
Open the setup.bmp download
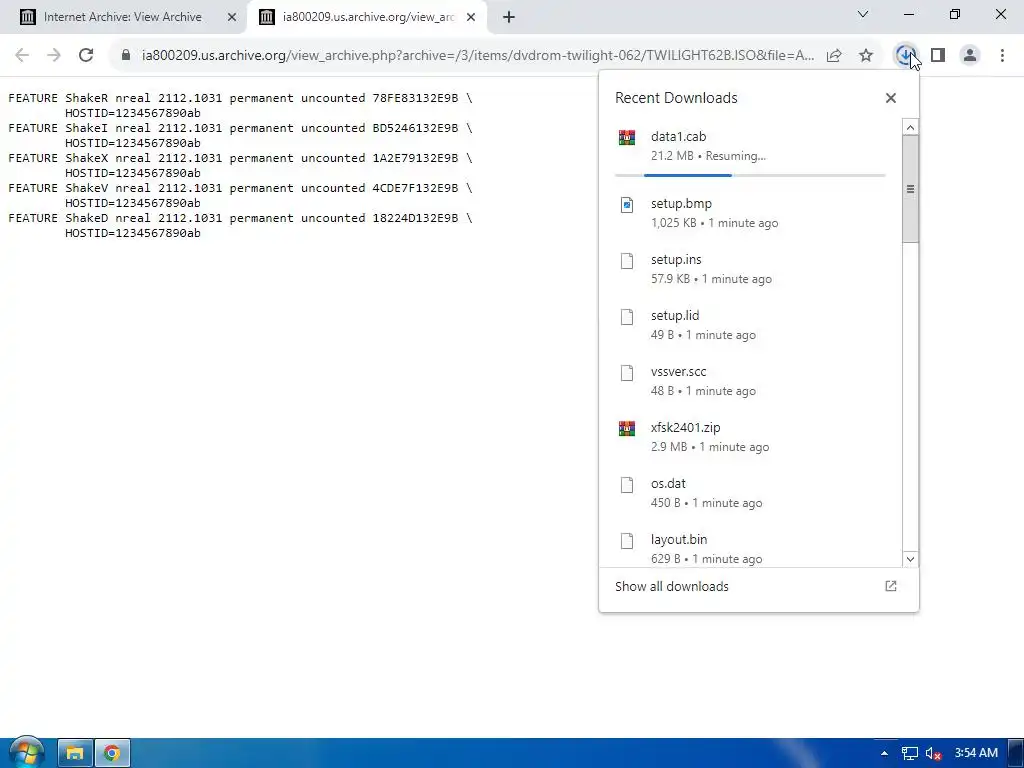tap(750, 213)
